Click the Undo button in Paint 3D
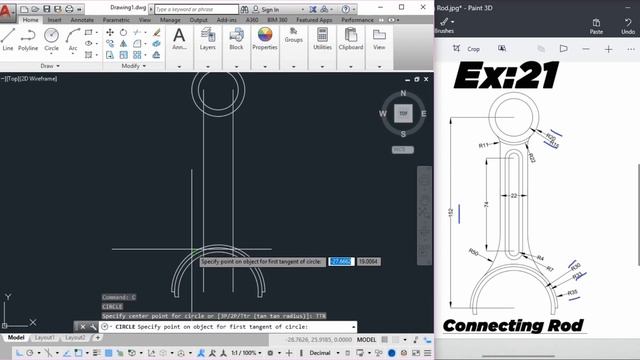Viewport: 640px width, 360px height. 628,26
